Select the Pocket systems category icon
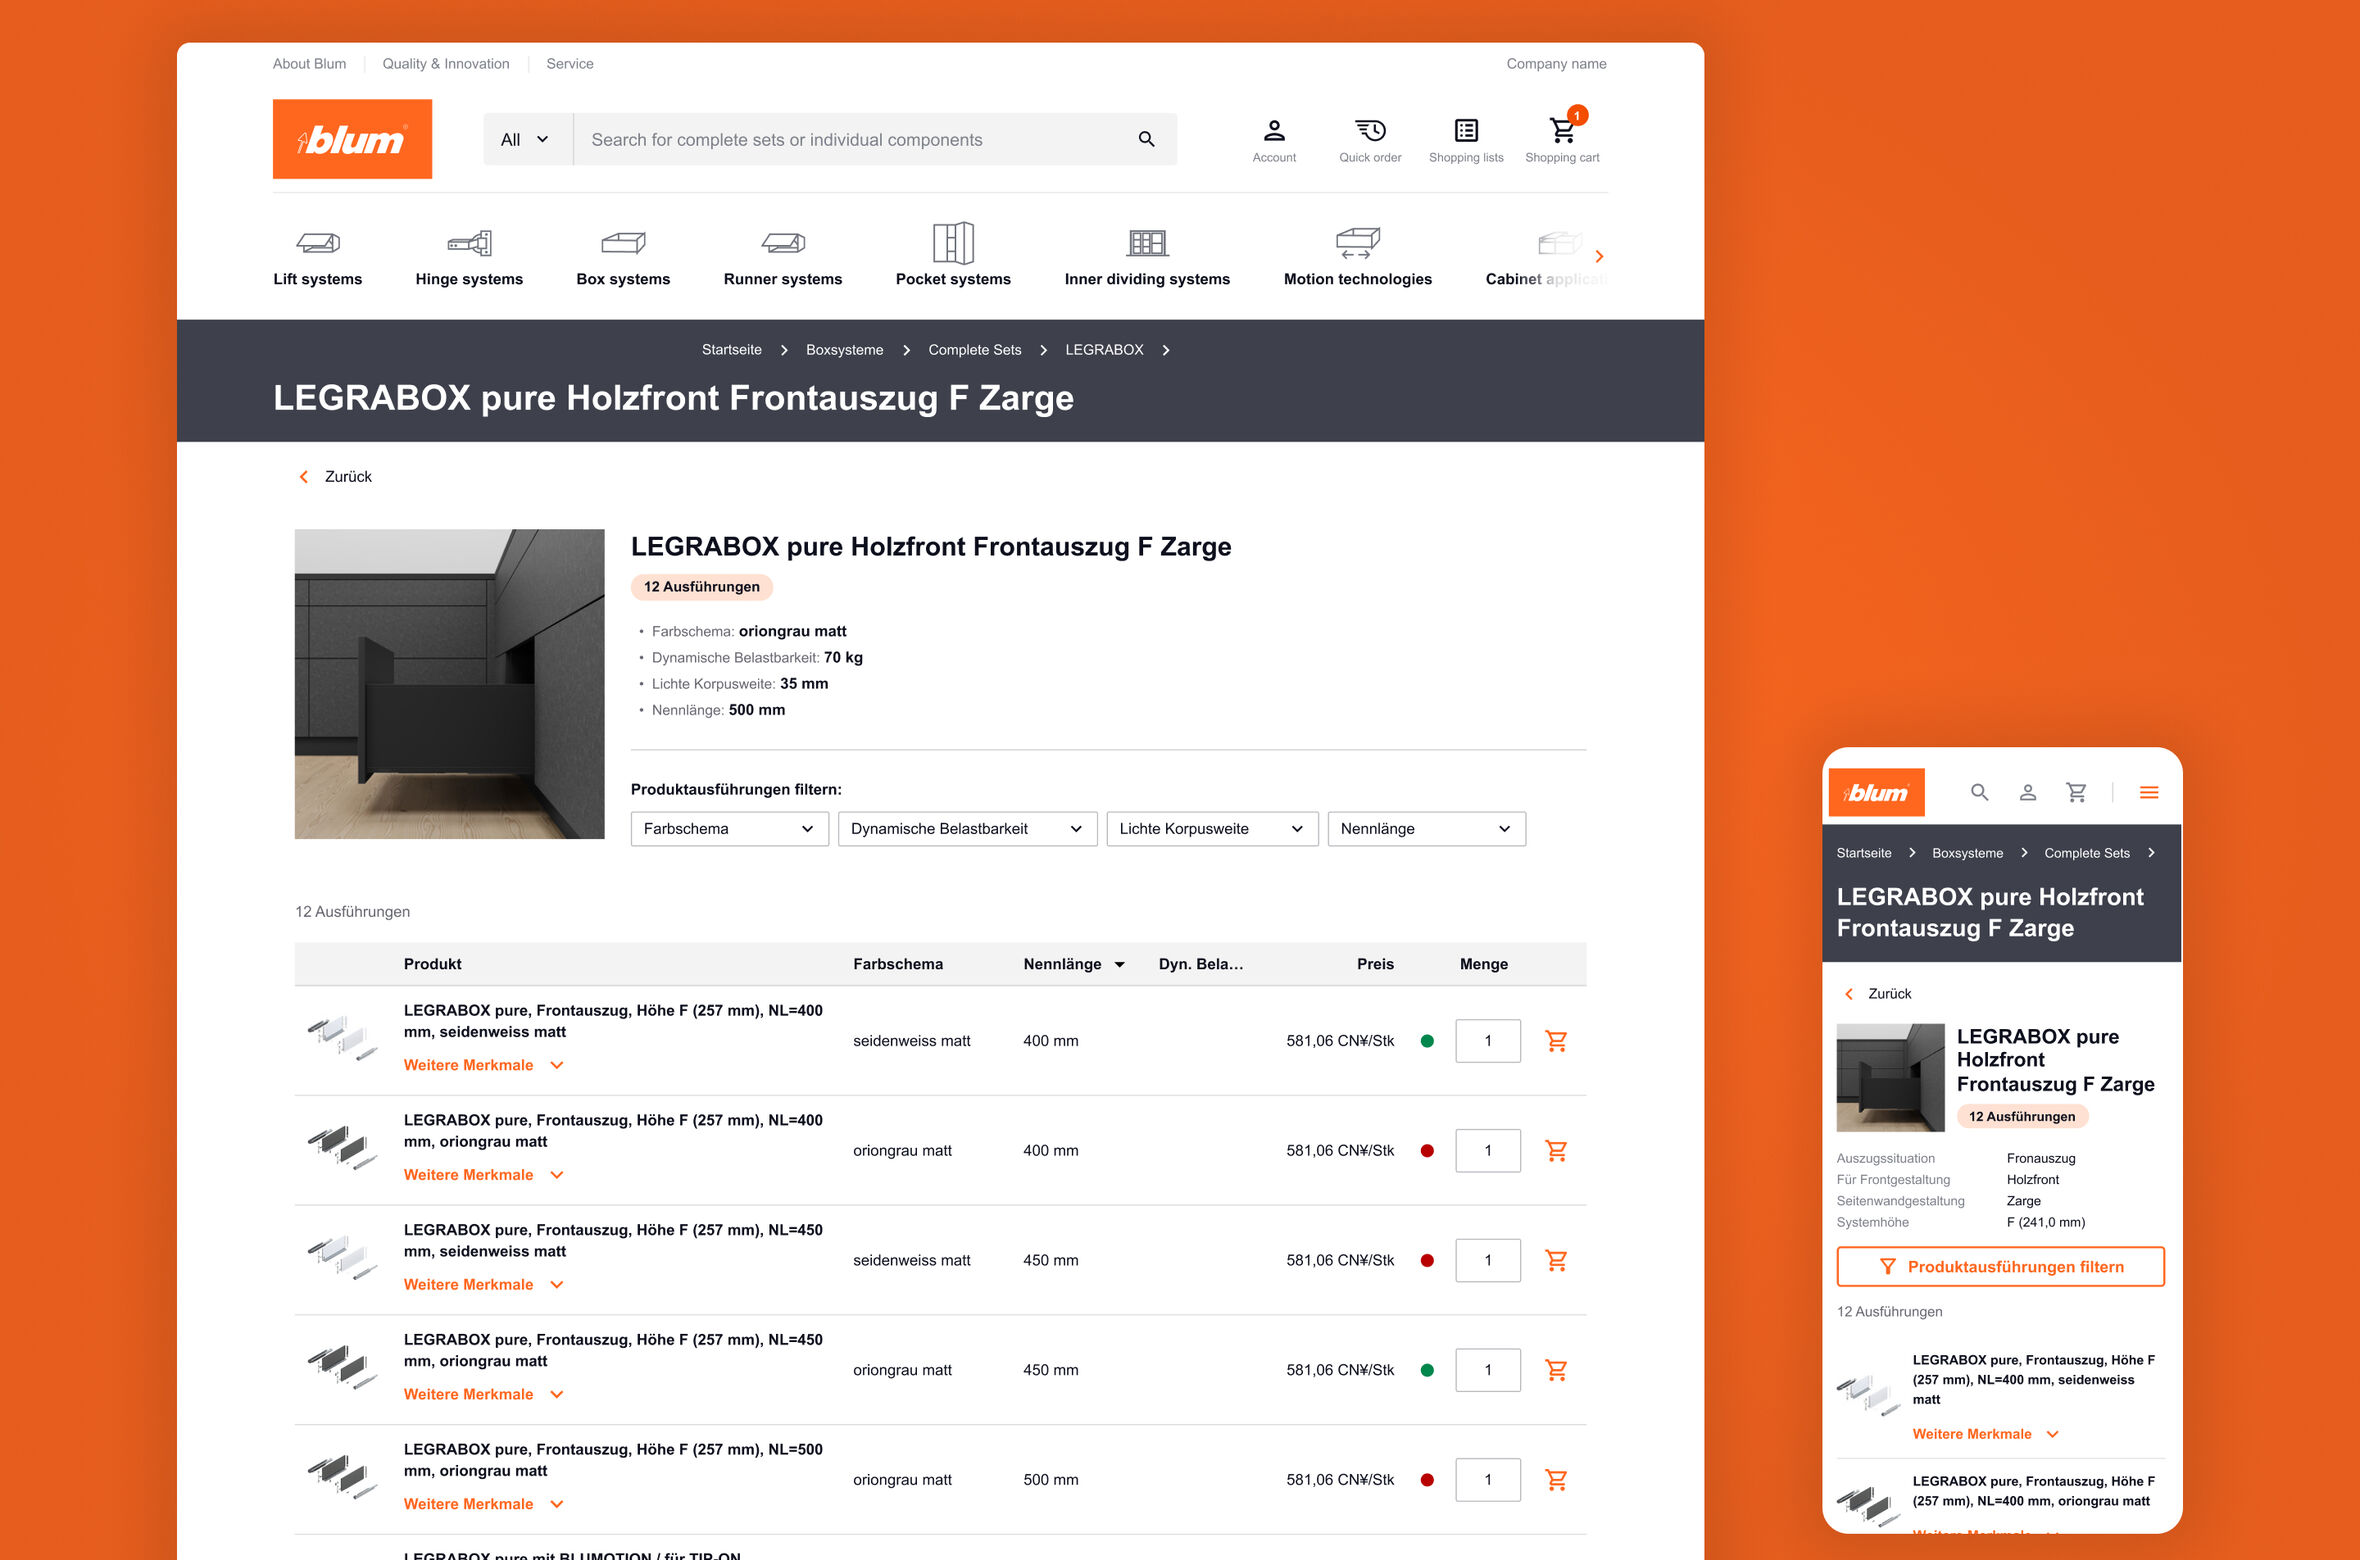Image resolution: width=2360 pixels, height=1560 pixels. [953, 243]
